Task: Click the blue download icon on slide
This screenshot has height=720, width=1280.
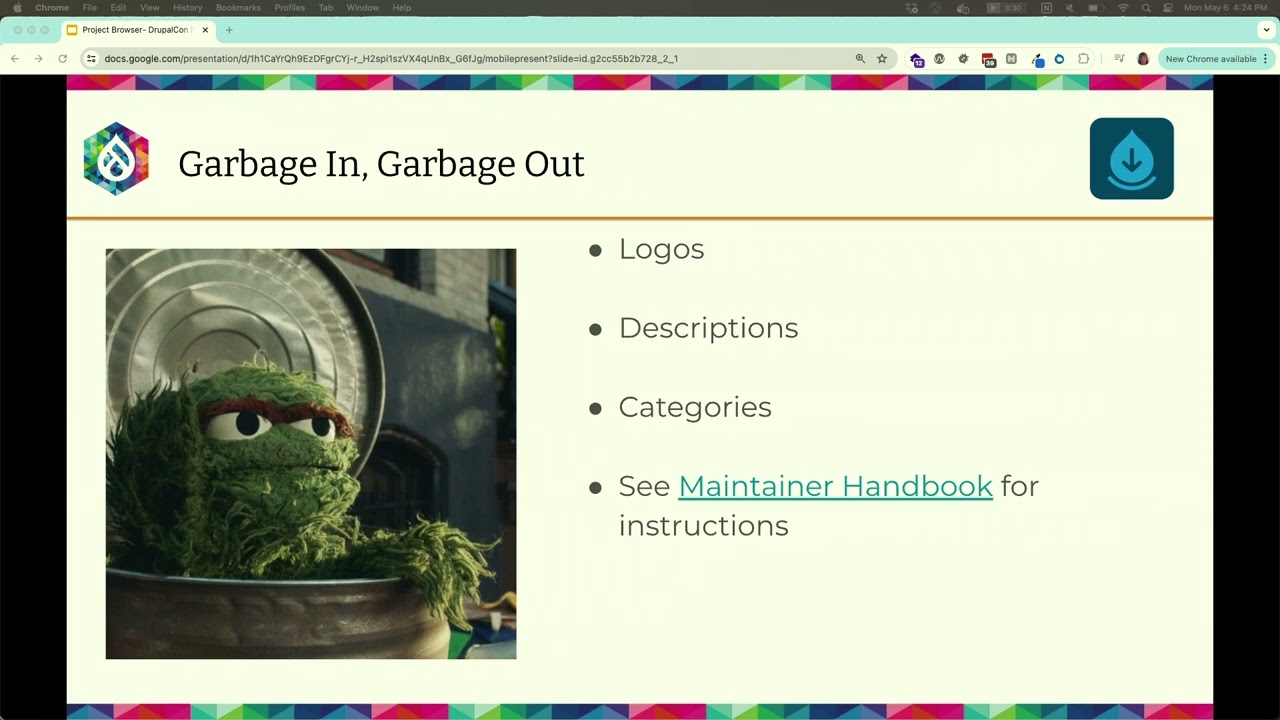Action: click(1132, 159)
